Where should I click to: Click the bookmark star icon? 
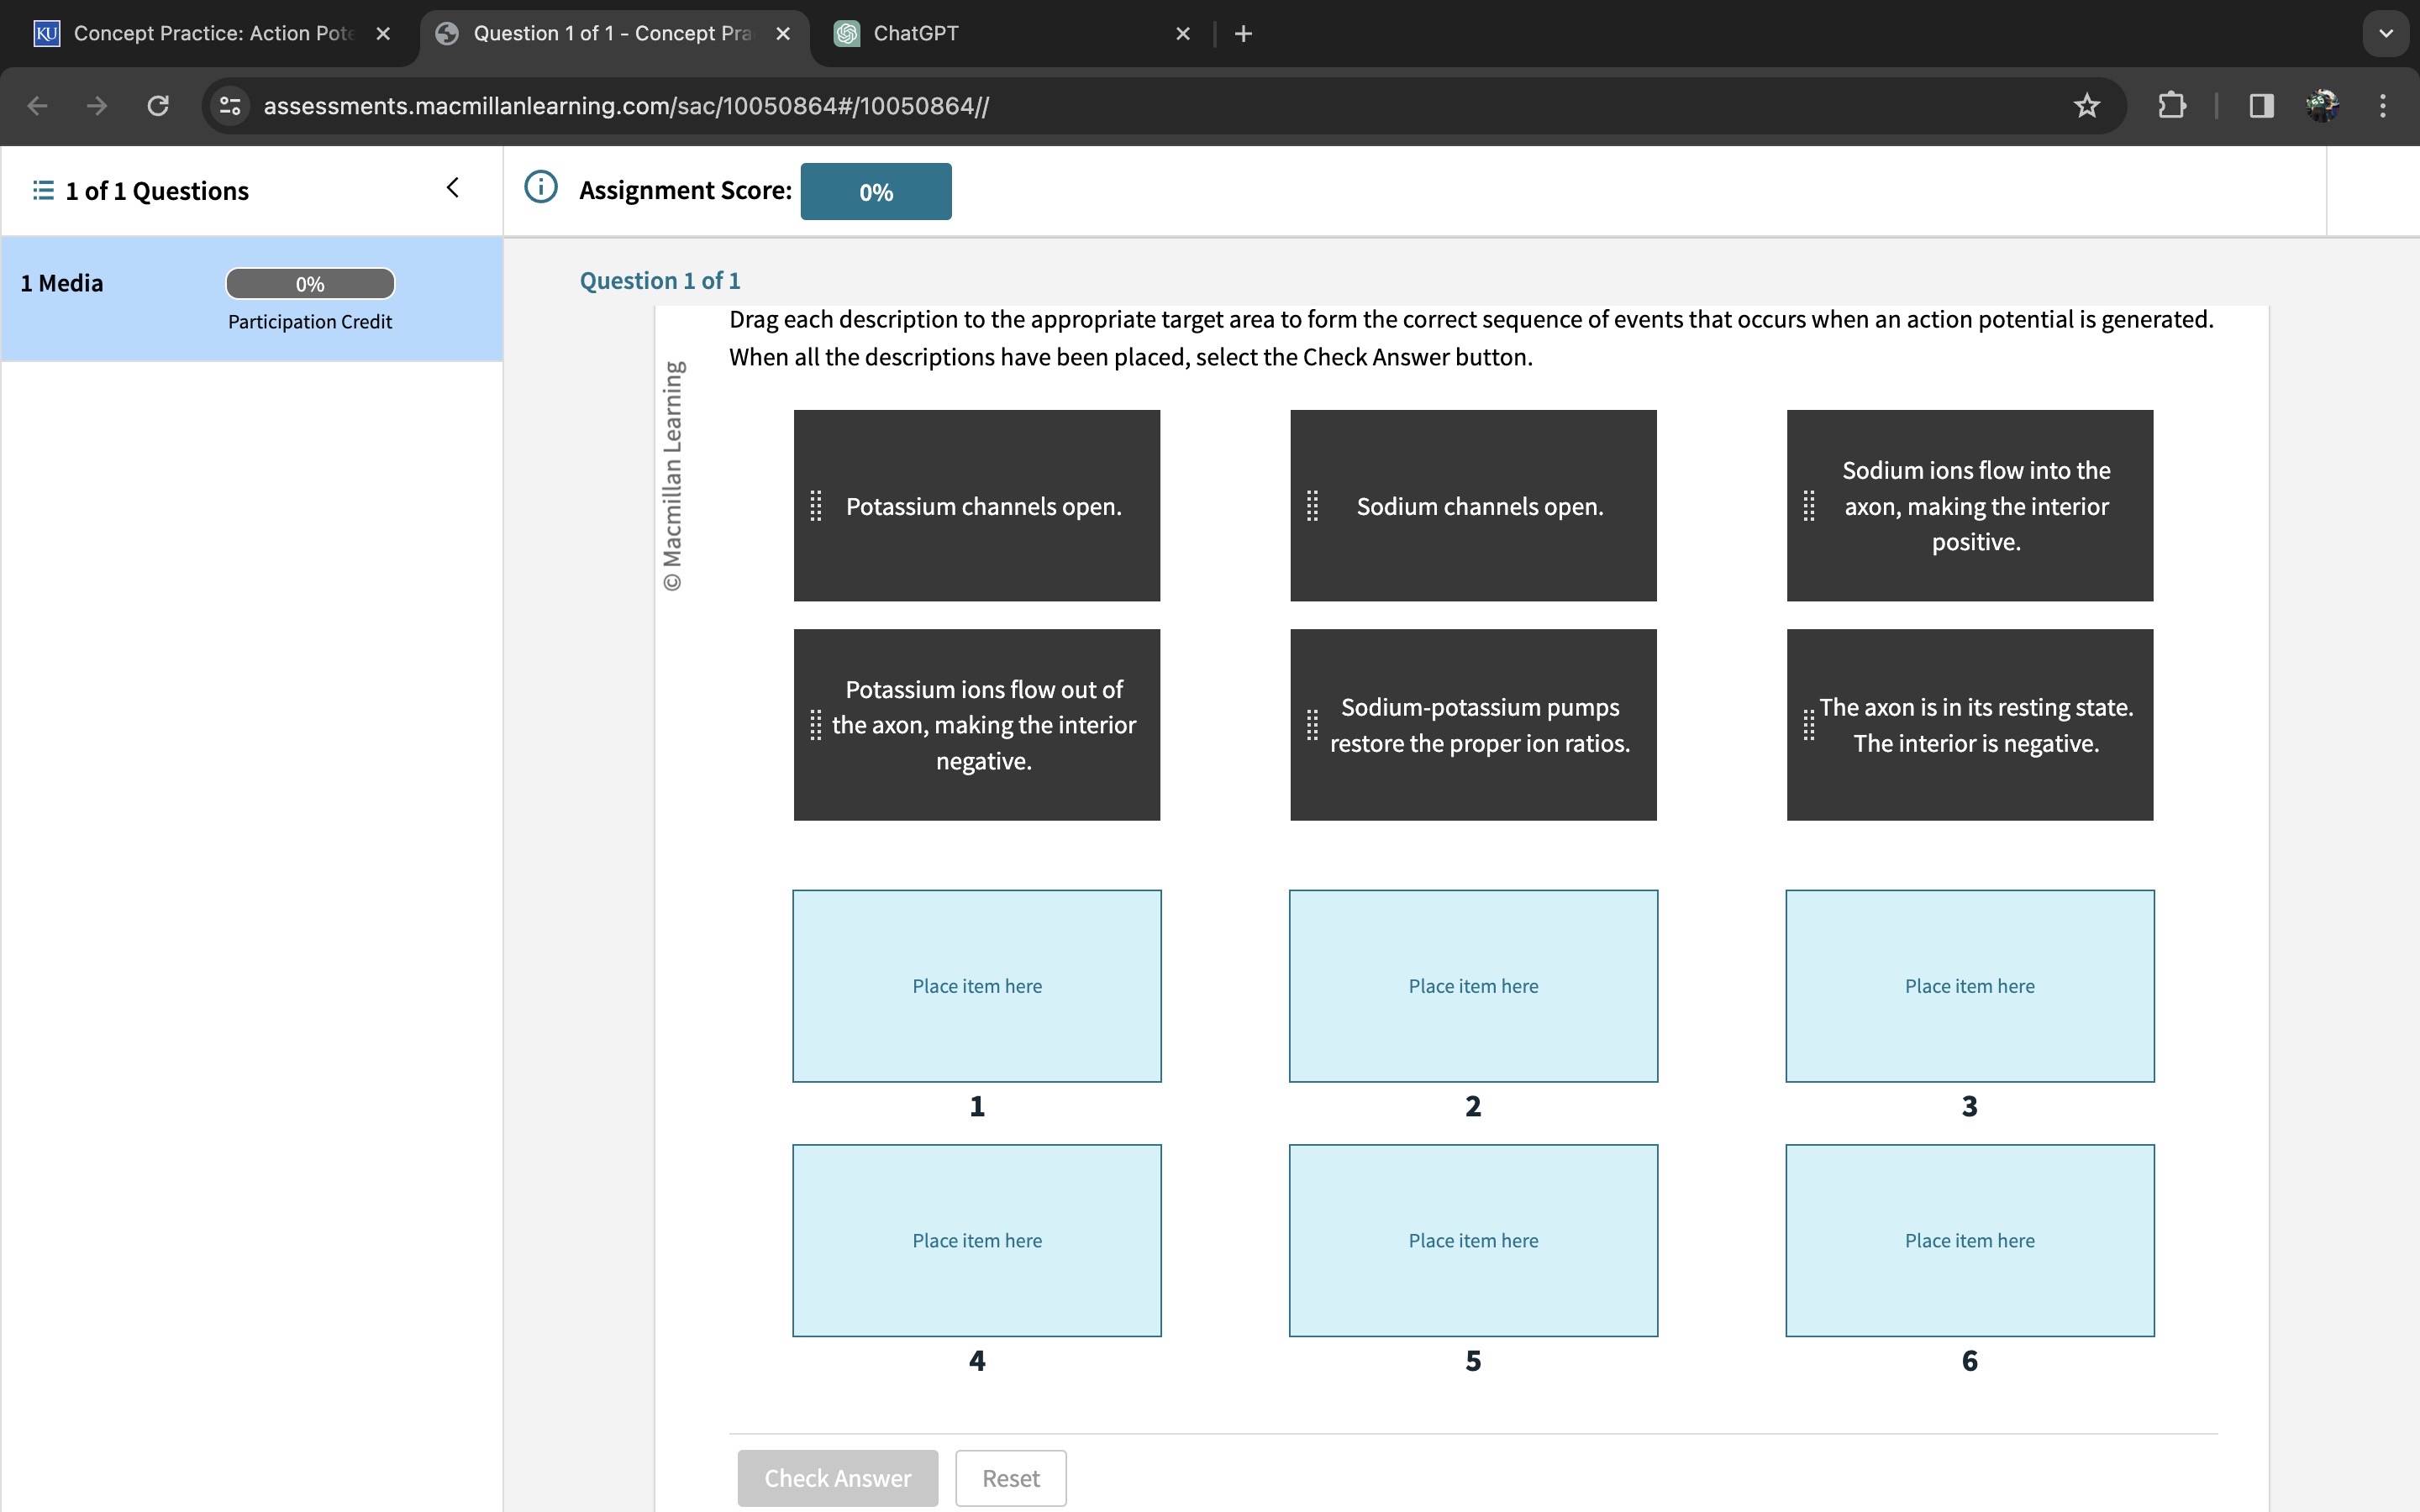[x=2086, y=106]
